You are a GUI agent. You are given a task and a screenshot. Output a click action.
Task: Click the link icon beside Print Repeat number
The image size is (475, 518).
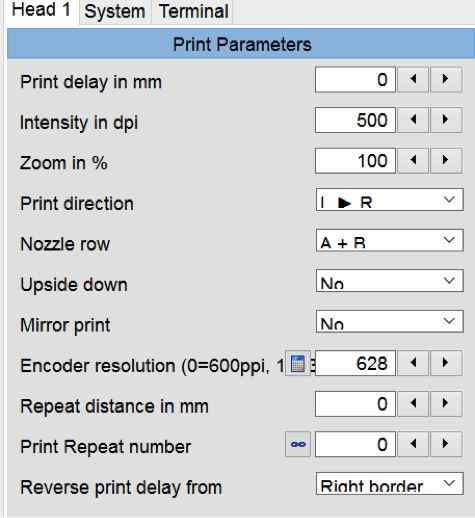click(x=298, y=444)
